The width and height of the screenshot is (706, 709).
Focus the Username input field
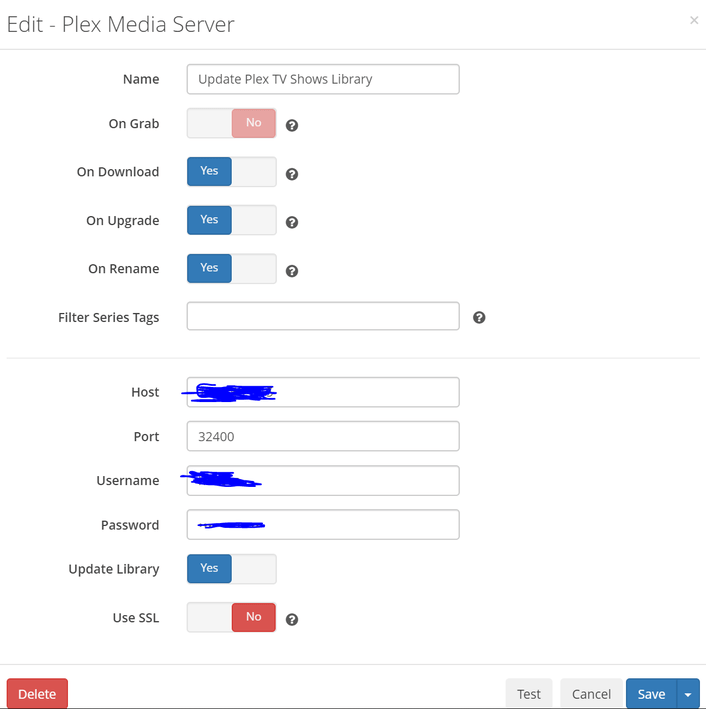(323, 481)
